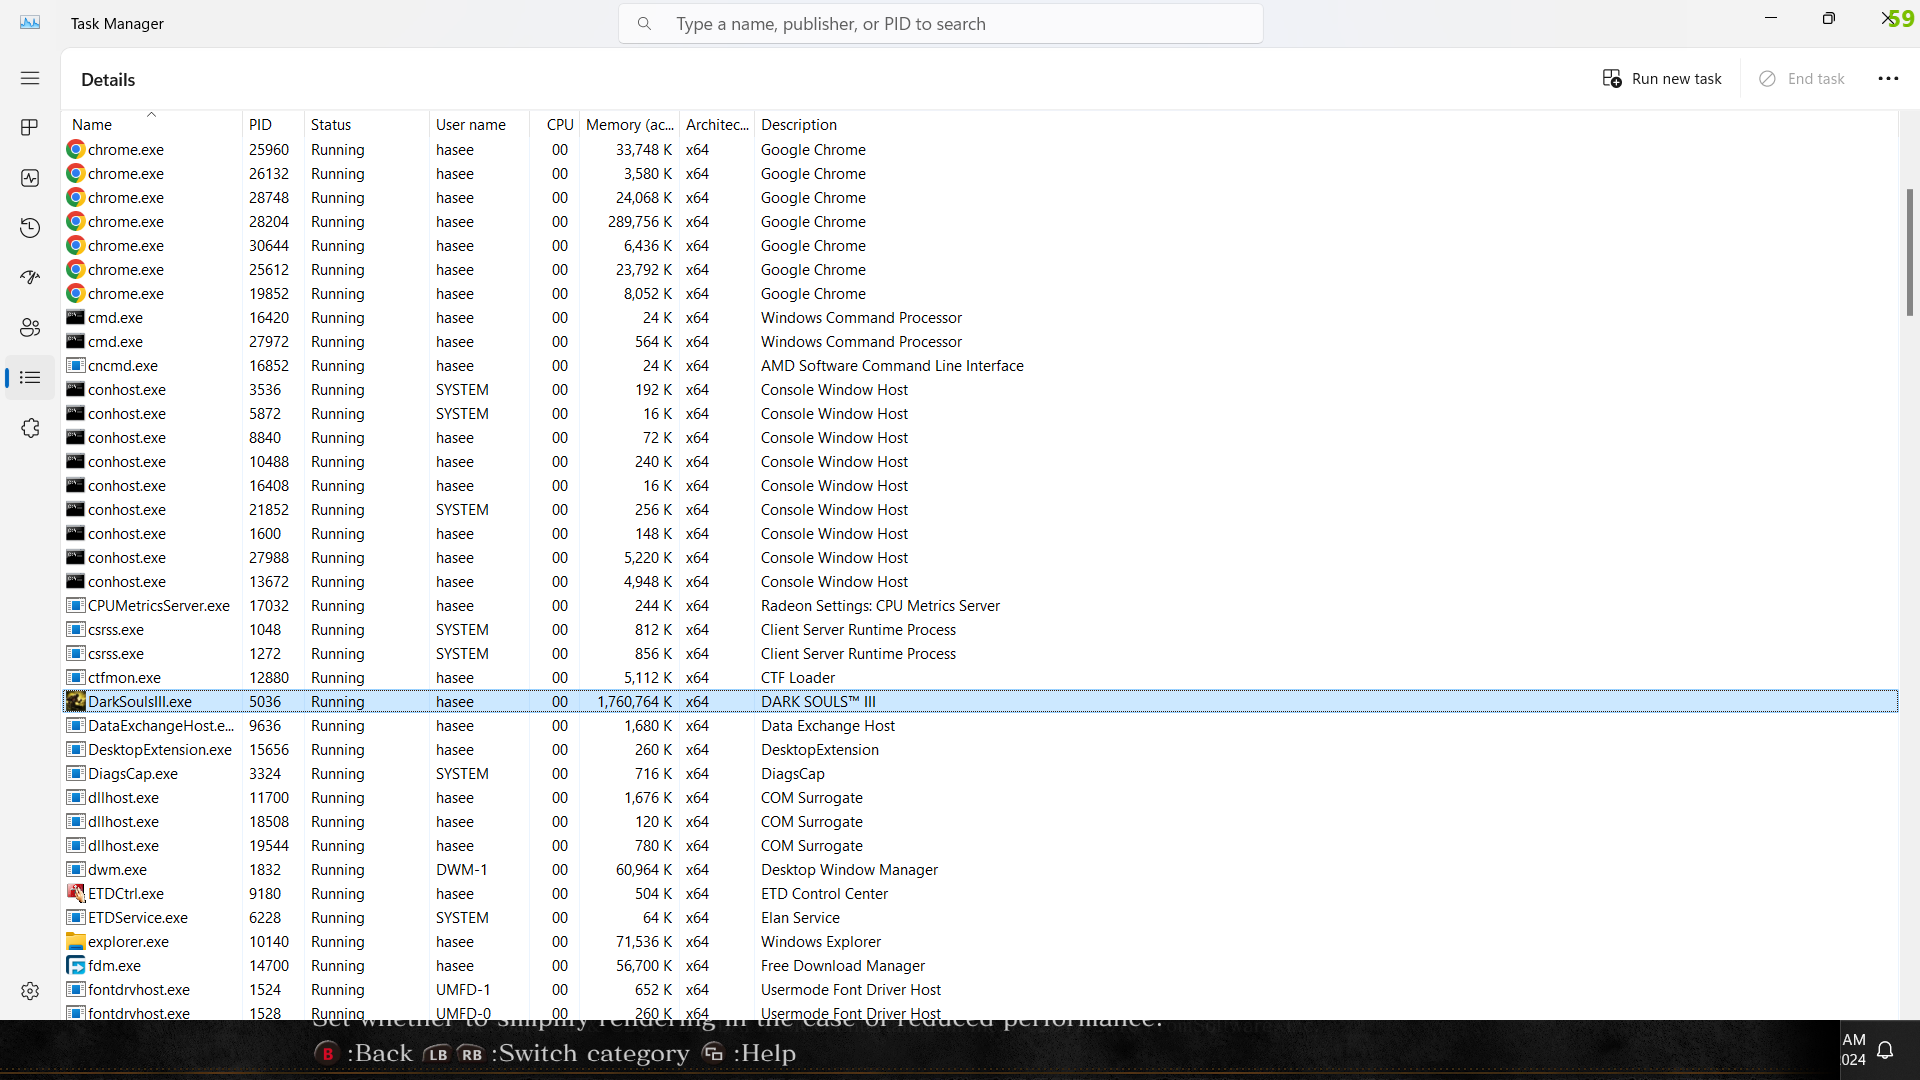
Task: Open the Performance page icon
Action: click(x=30, y=178)
